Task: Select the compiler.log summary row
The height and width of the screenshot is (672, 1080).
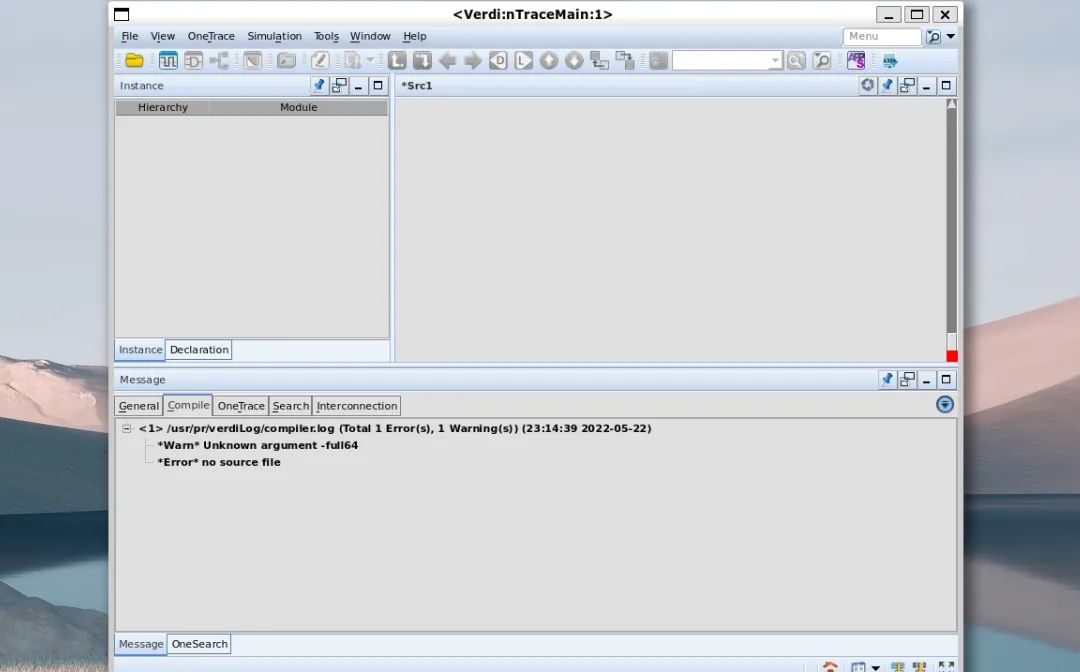Action: (x=395, y=428)
